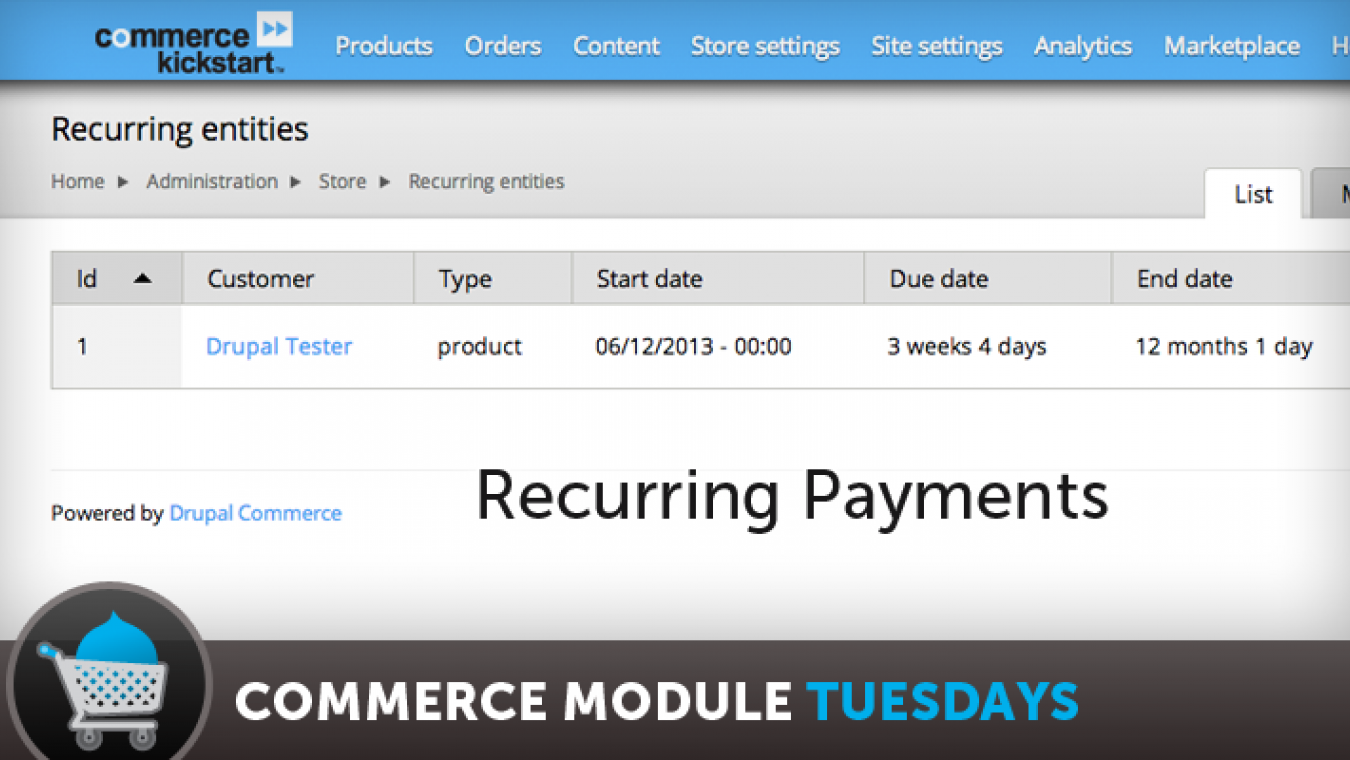Open the Site settings menu
This screenshot has height=760, width=1350.
936,45
